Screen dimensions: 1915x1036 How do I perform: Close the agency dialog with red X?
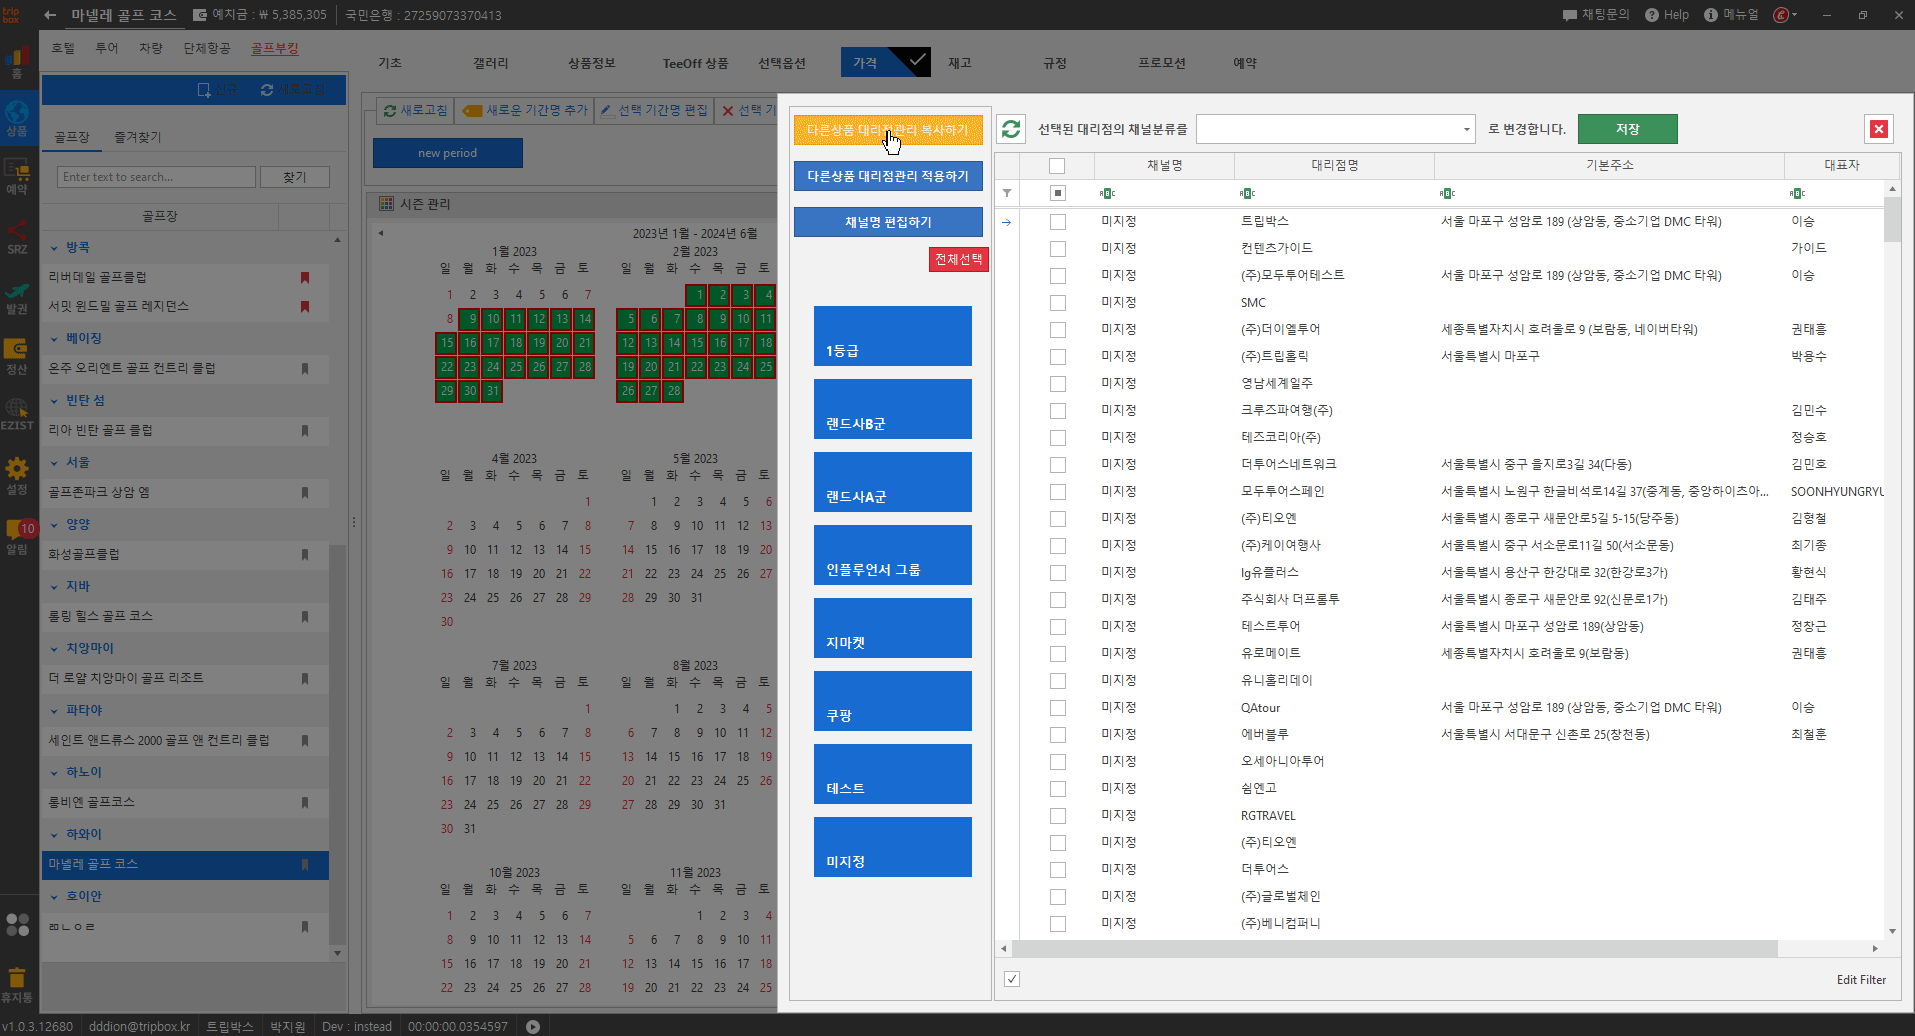1879,129
